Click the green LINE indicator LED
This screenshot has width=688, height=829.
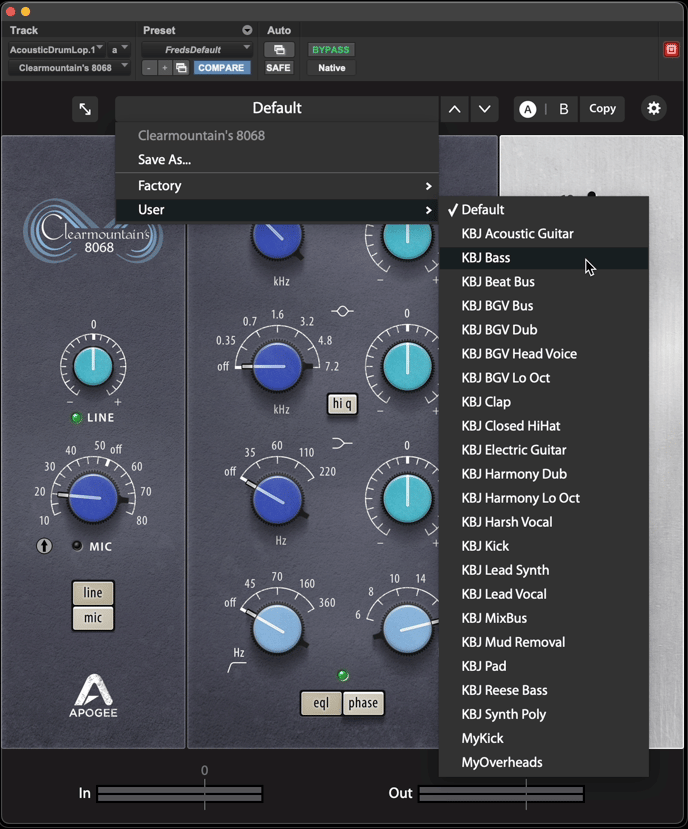77,418
